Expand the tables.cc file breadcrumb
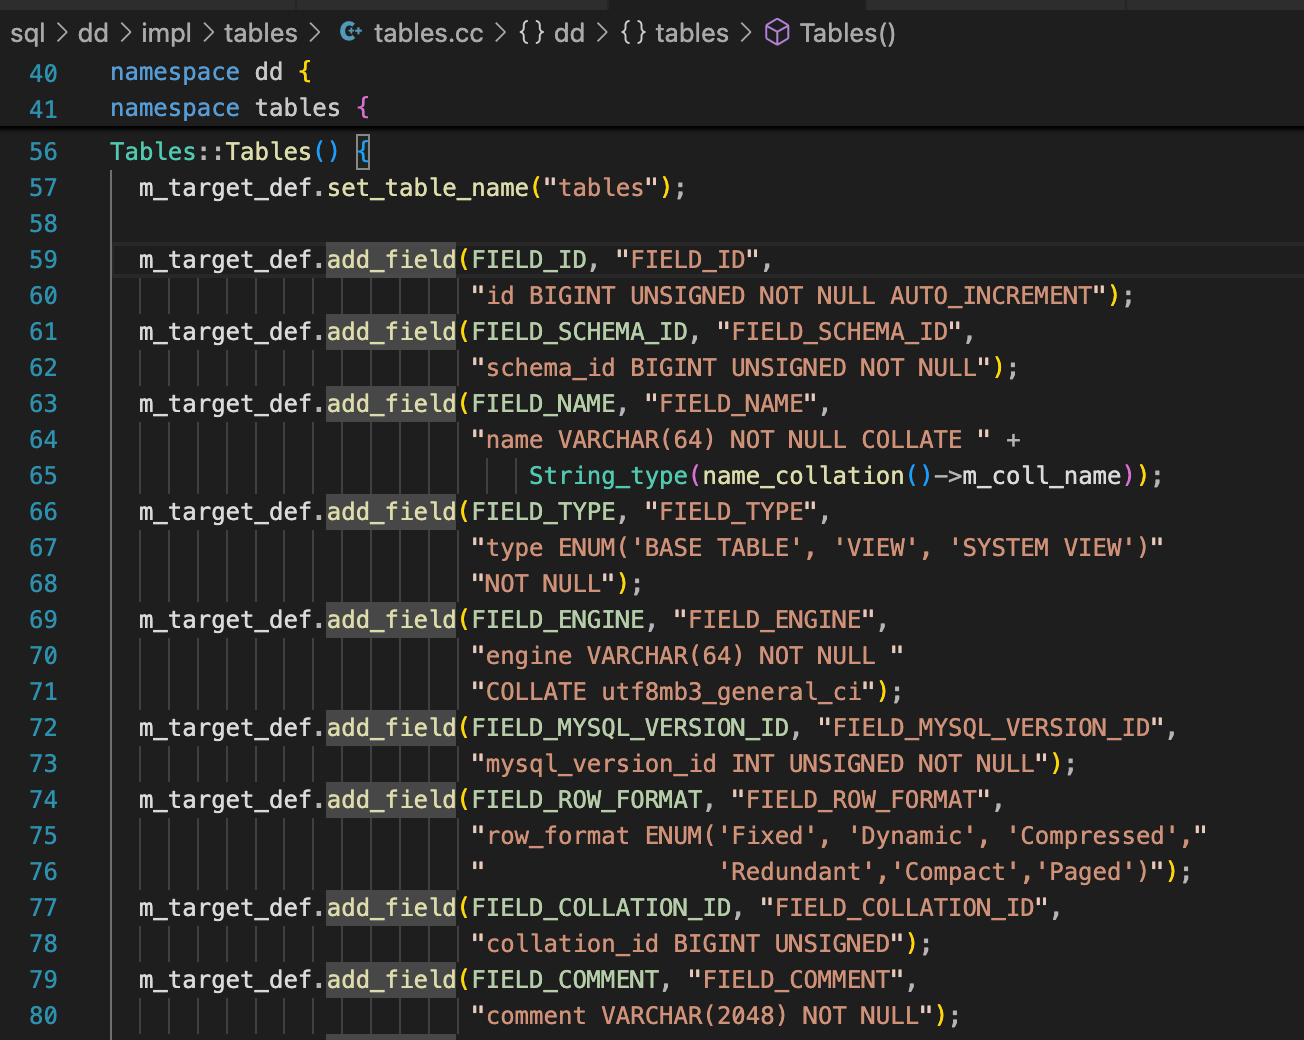The width and height of the screenshot is (1304, 1040). pyautogui.click(x=428, y=33)
